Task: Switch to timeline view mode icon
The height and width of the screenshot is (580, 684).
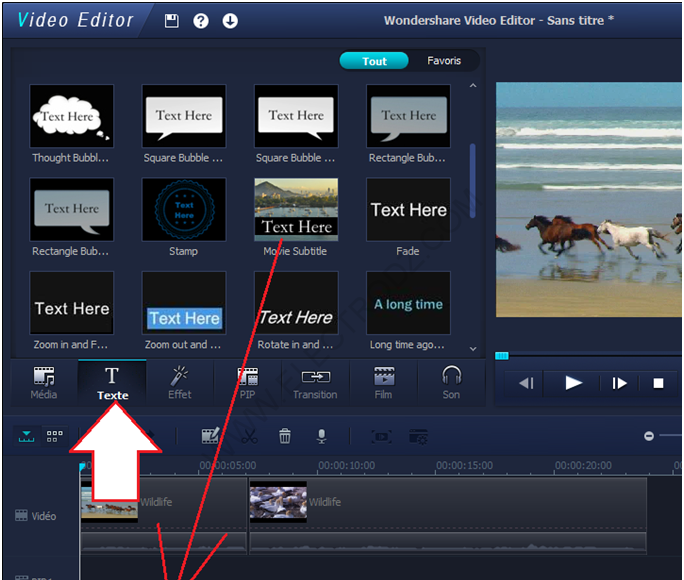Action: pyautogui.click(x=27, y=436)
